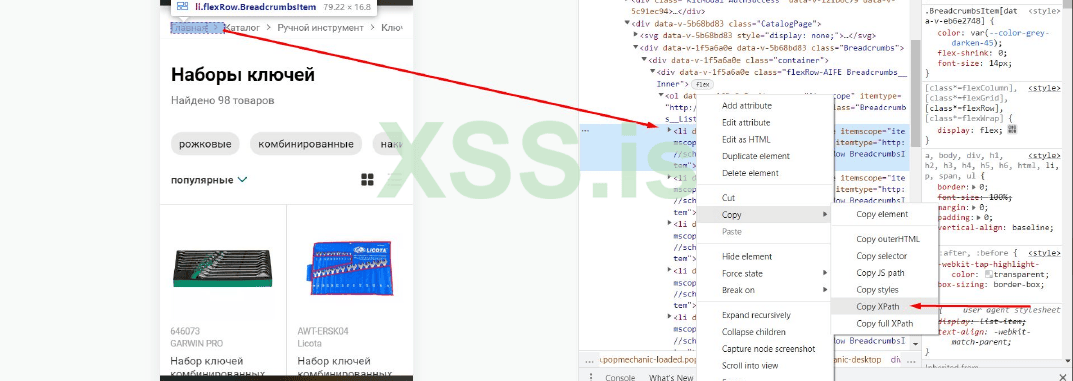Collapse the ol Breadcrumbs list node

(x=660, y=96)
